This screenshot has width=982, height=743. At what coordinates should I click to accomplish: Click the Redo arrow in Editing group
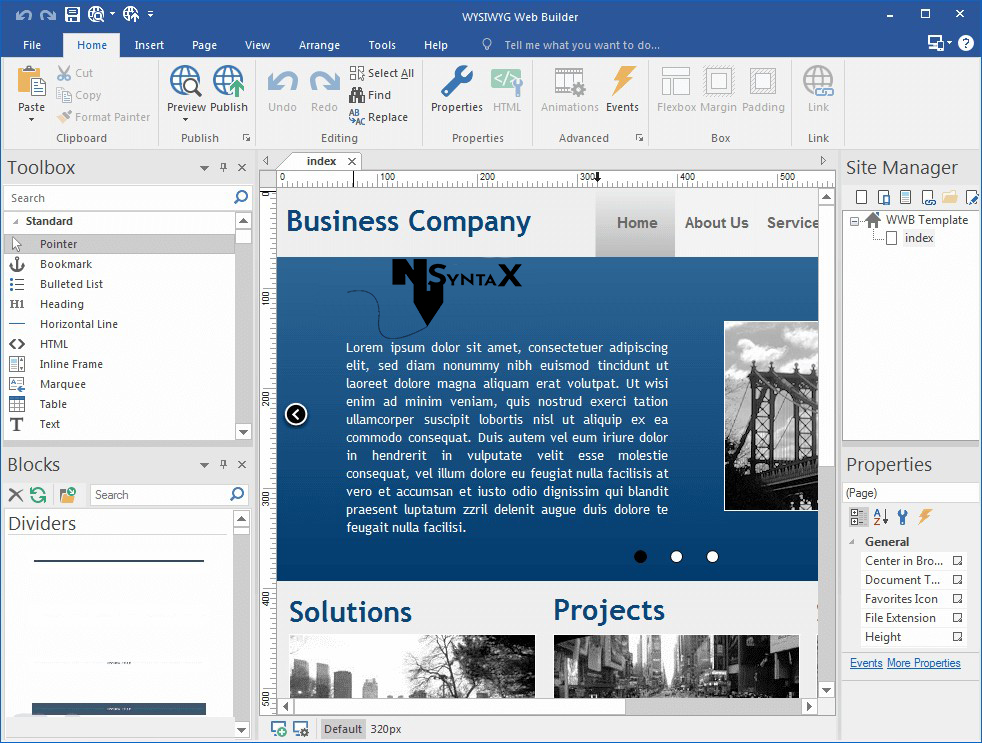[x=324, y=82]
